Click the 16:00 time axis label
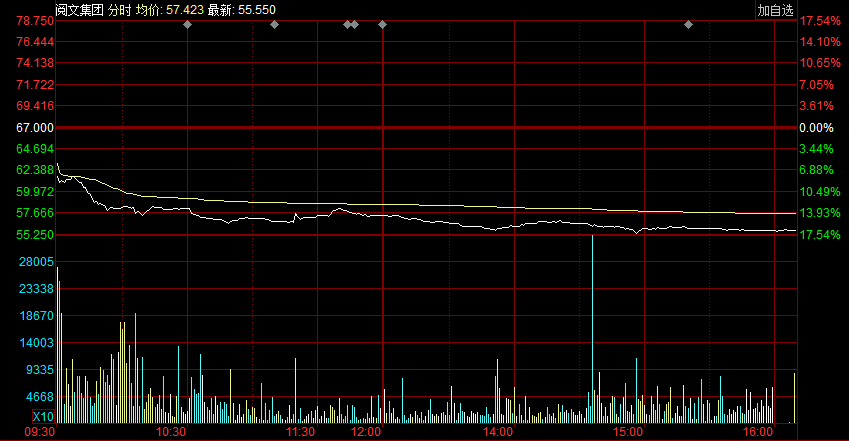Image resolution: width=849 pixels, height=441 pixels. 757,432
